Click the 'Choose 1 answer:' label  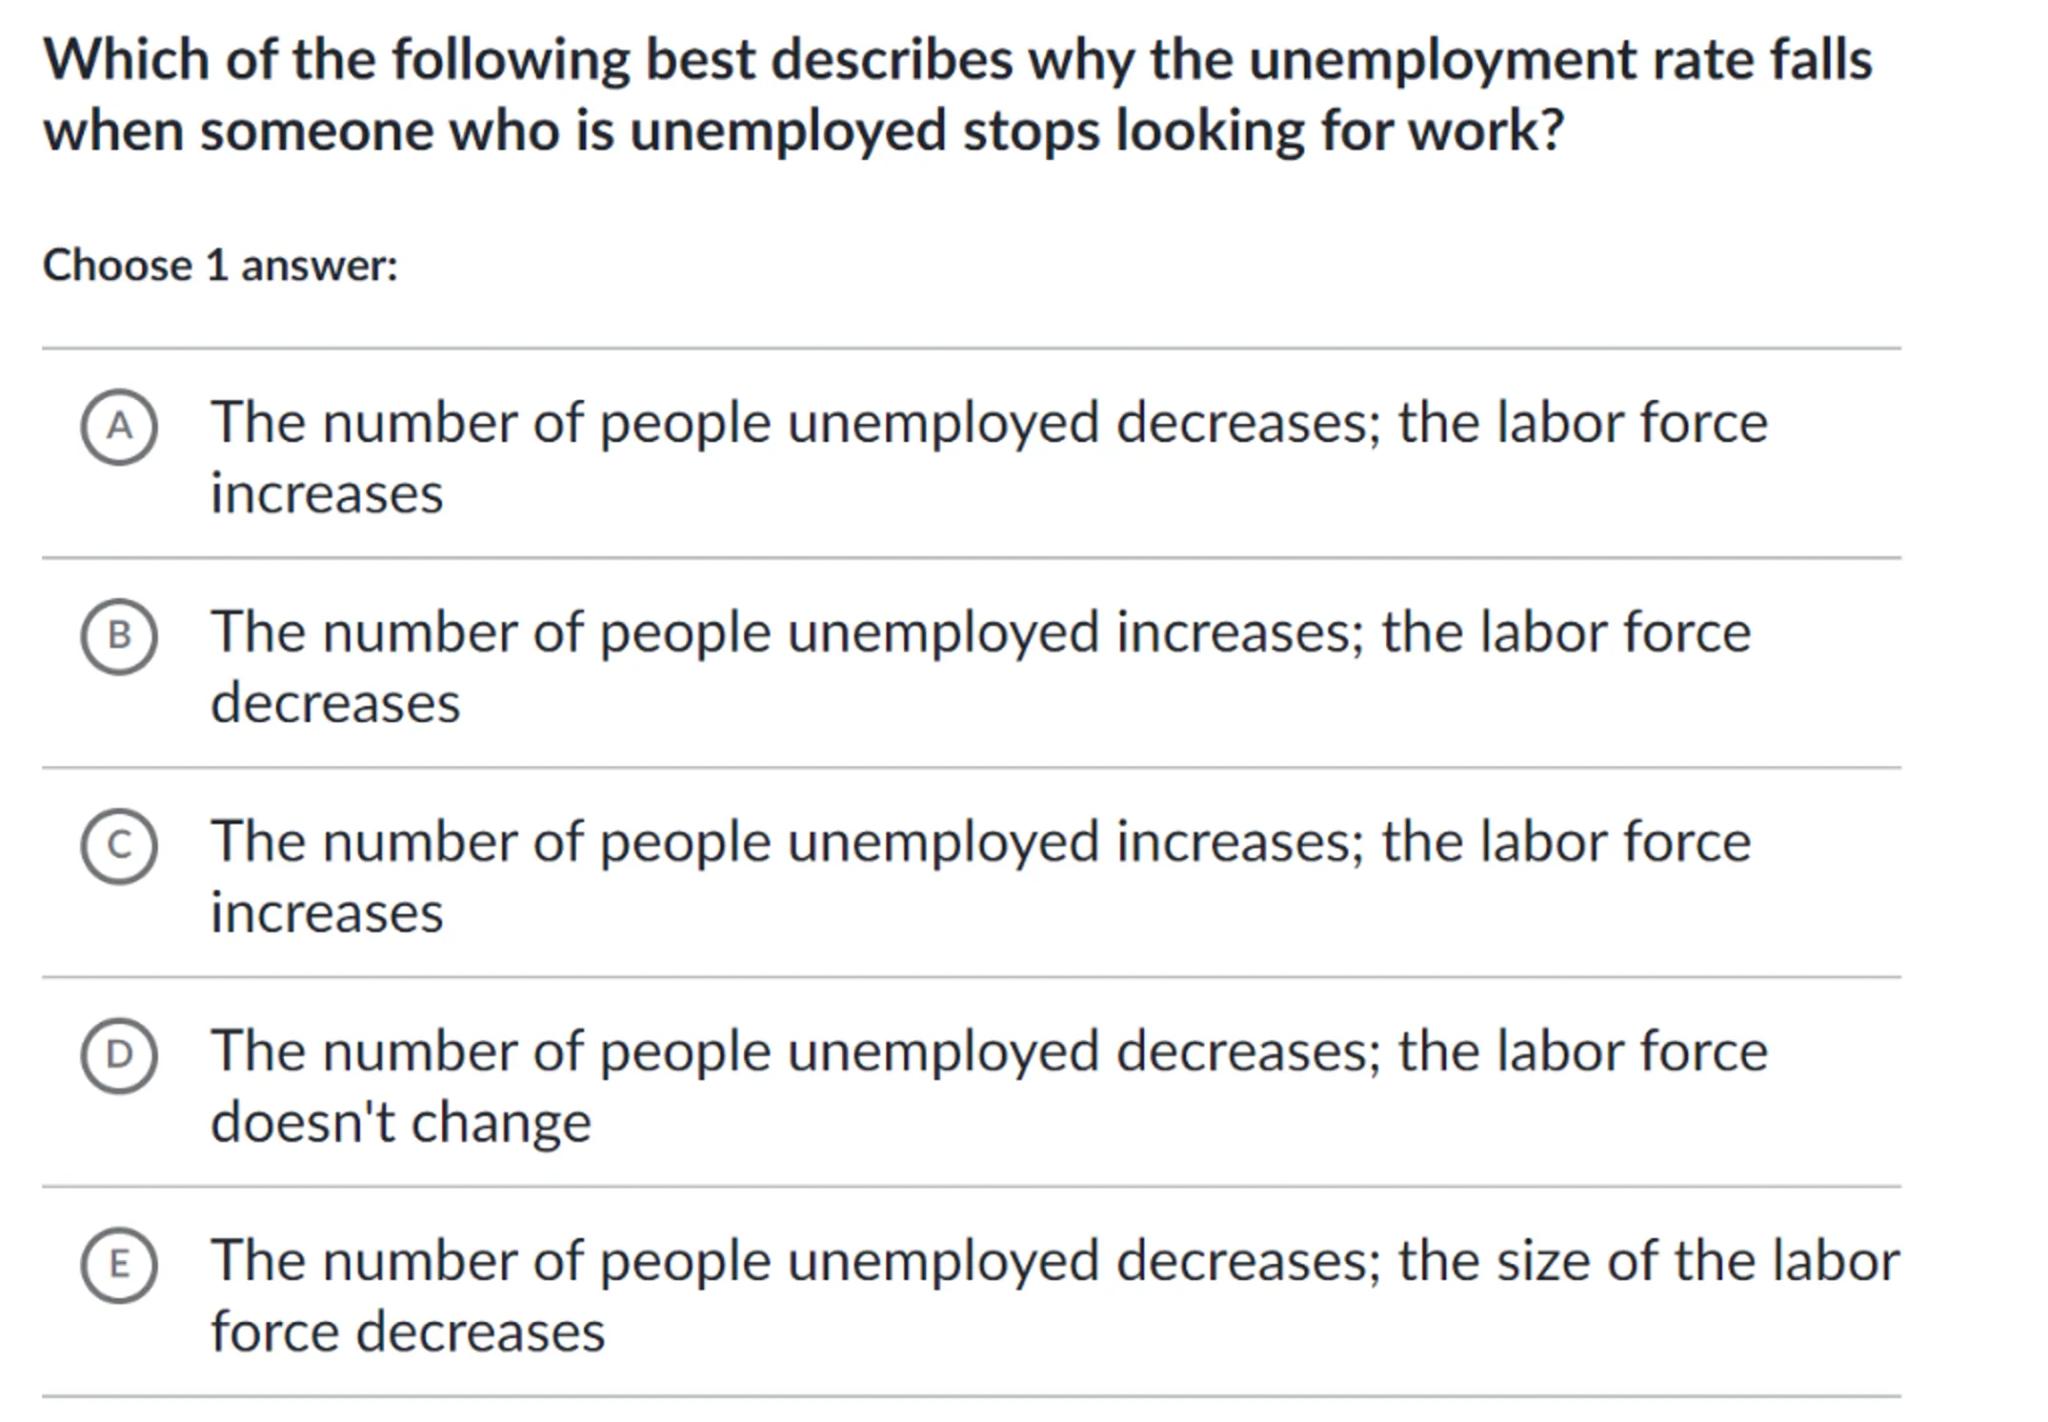pyautogui.click(x=220, y=266)
